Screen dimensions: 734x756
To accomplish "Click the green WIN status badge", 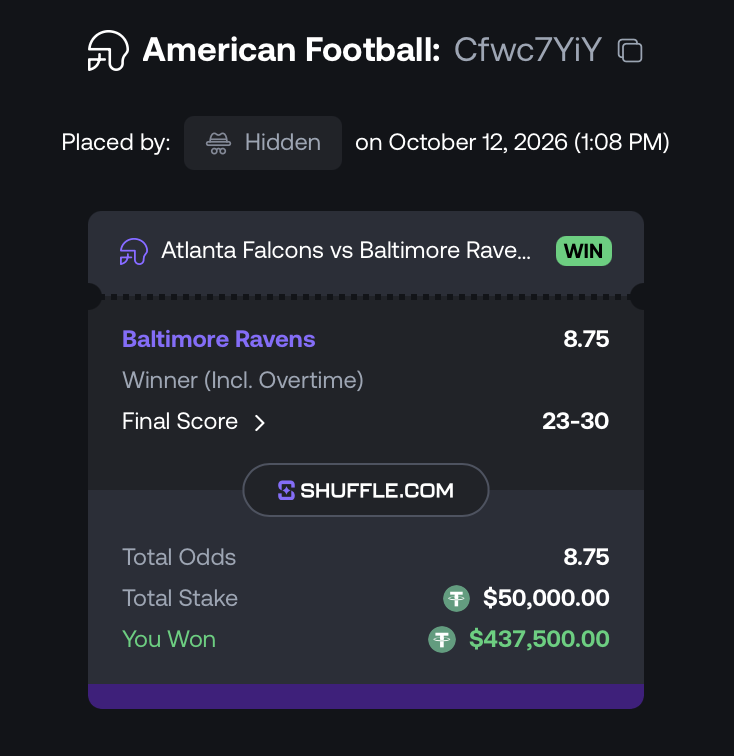I will pos(584,251).
